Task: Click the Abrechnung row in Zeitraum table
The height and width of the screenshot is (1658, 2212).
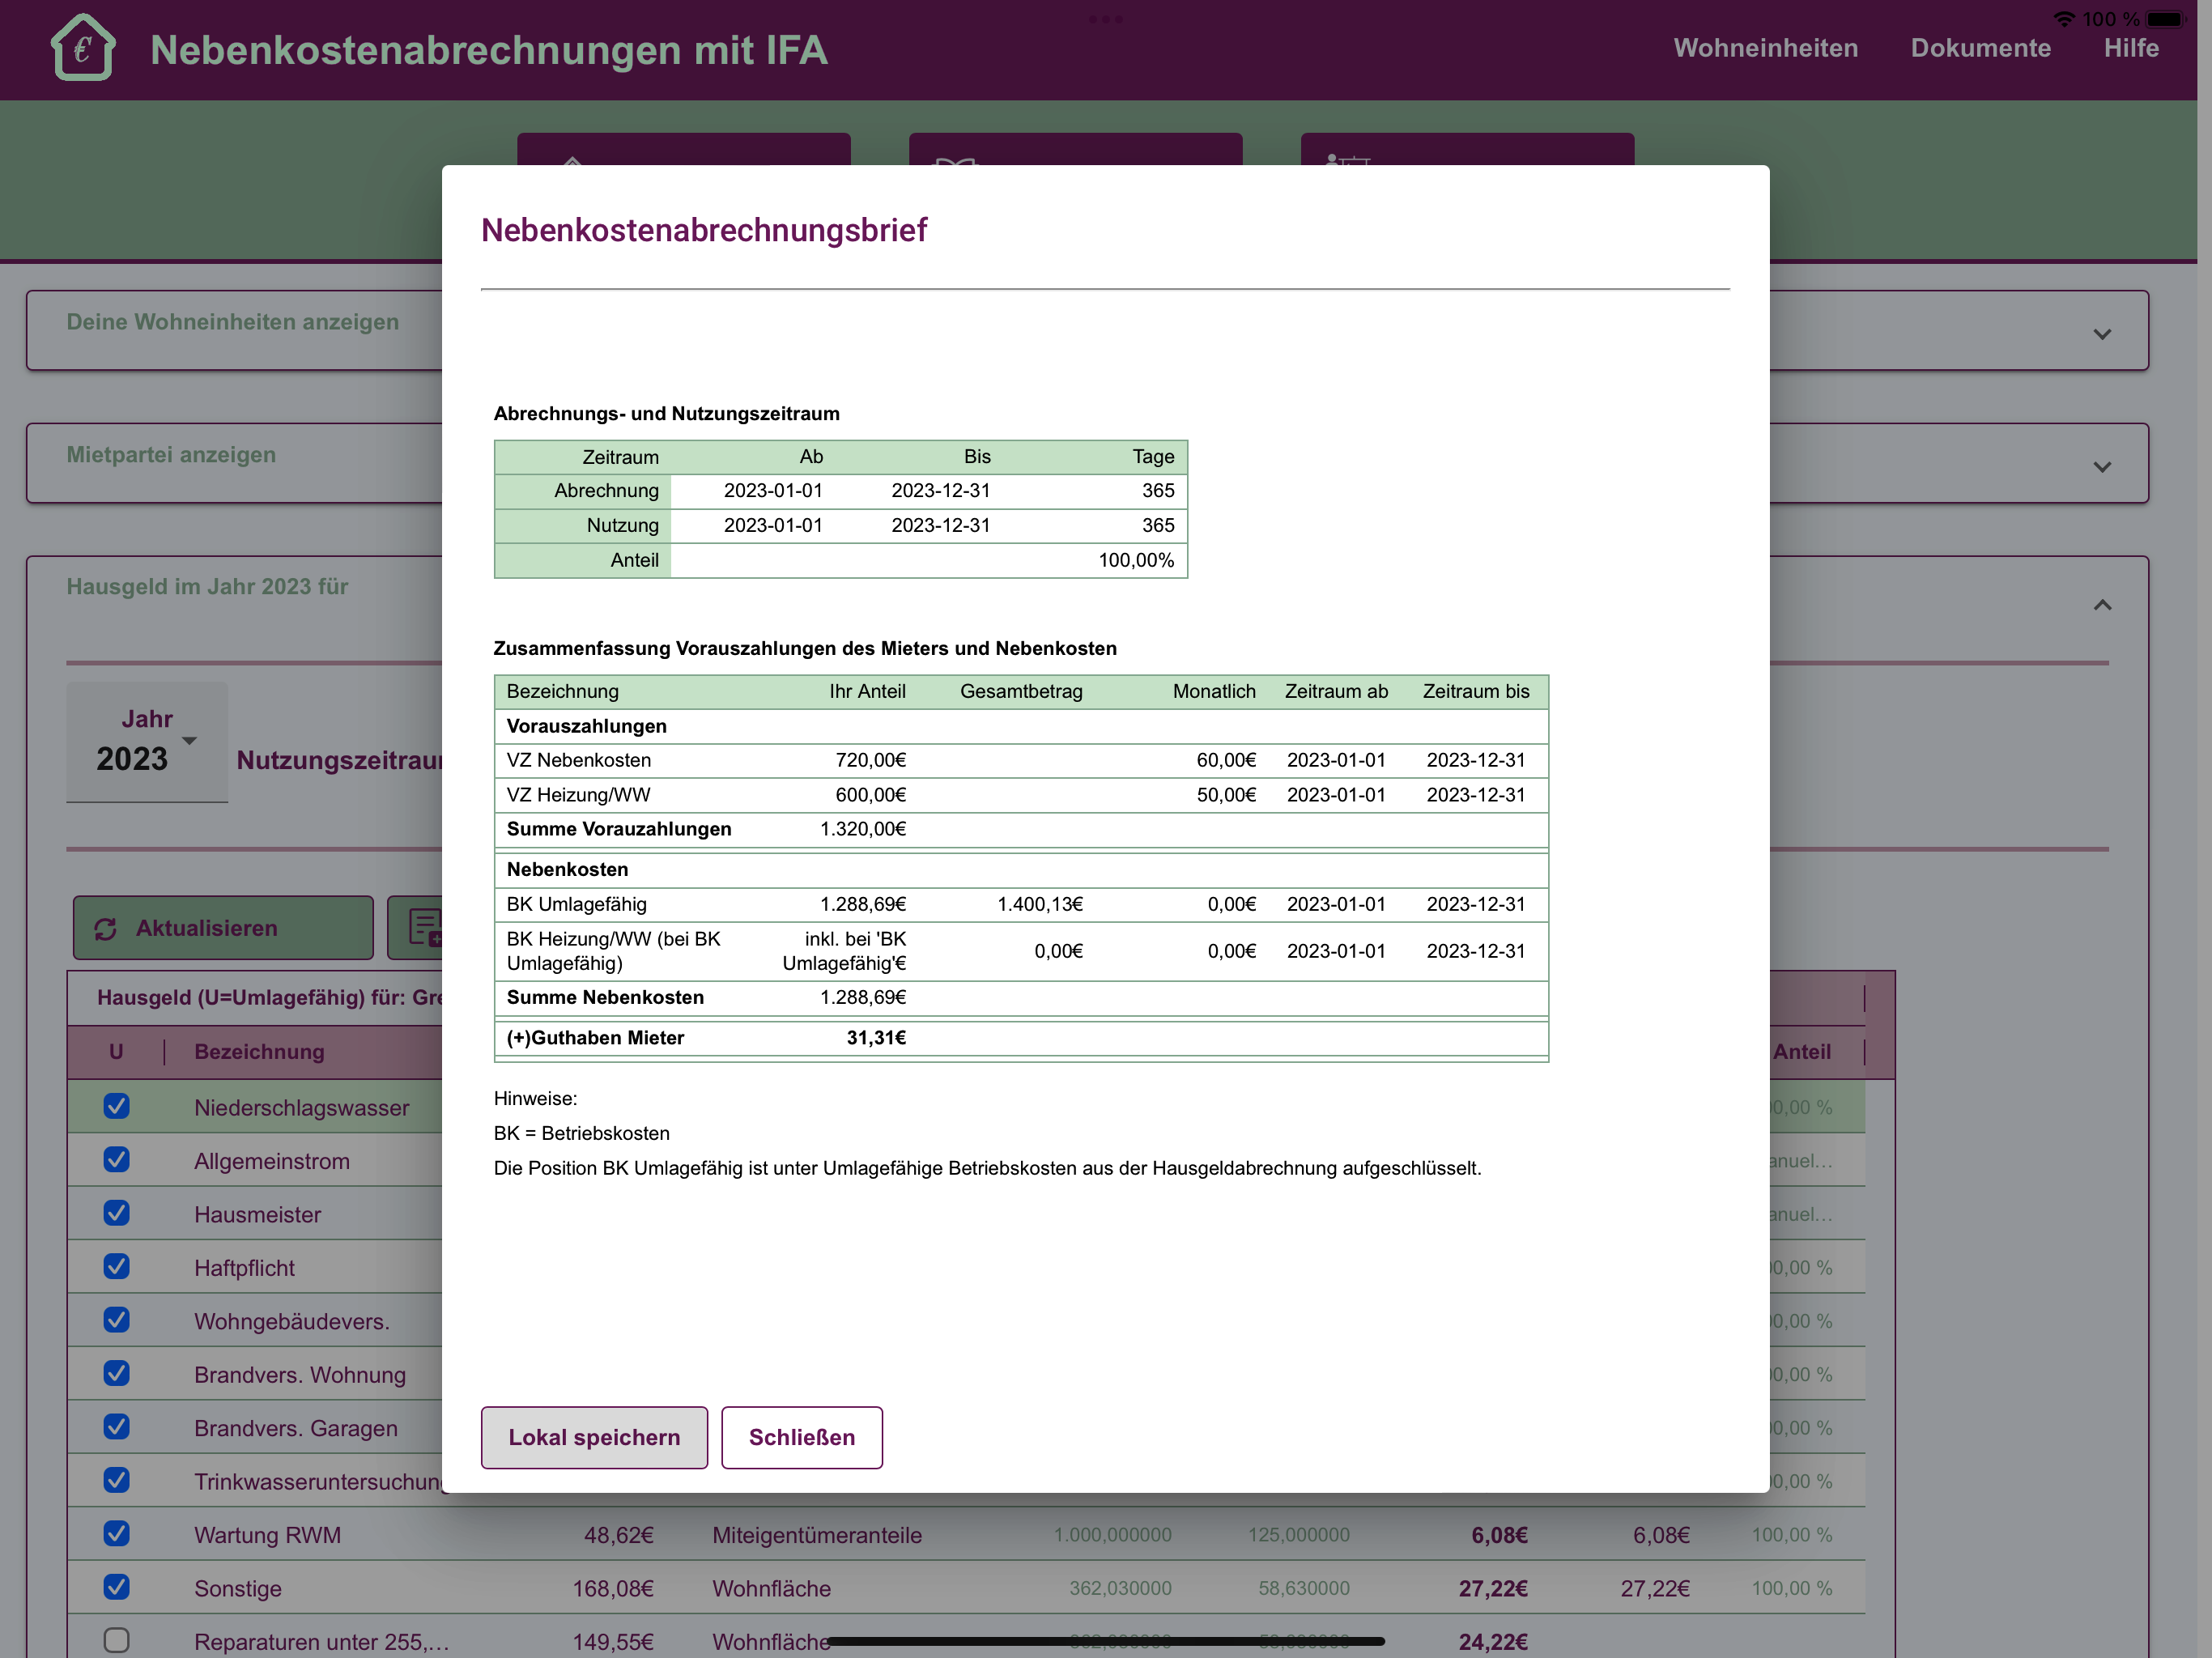Action: pyautogui.click(x=841, y=491)
